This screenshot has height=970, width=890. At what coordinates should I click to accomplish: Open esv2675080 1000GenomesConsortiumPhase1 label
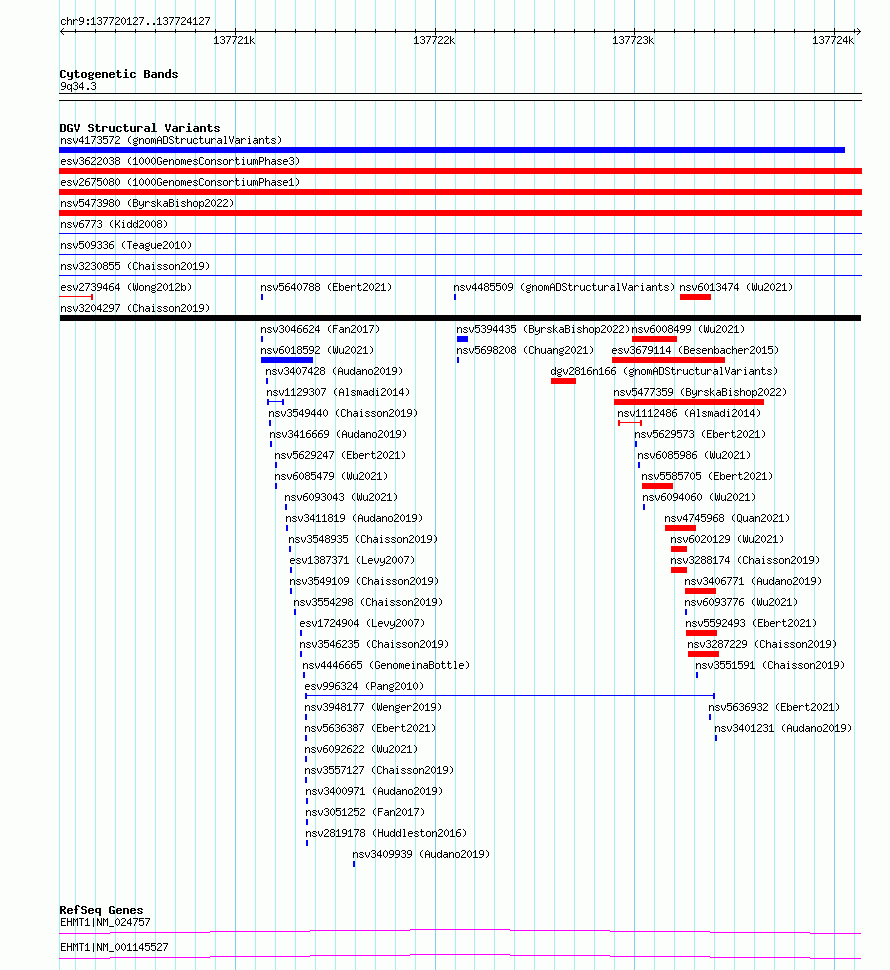point(180,182)
